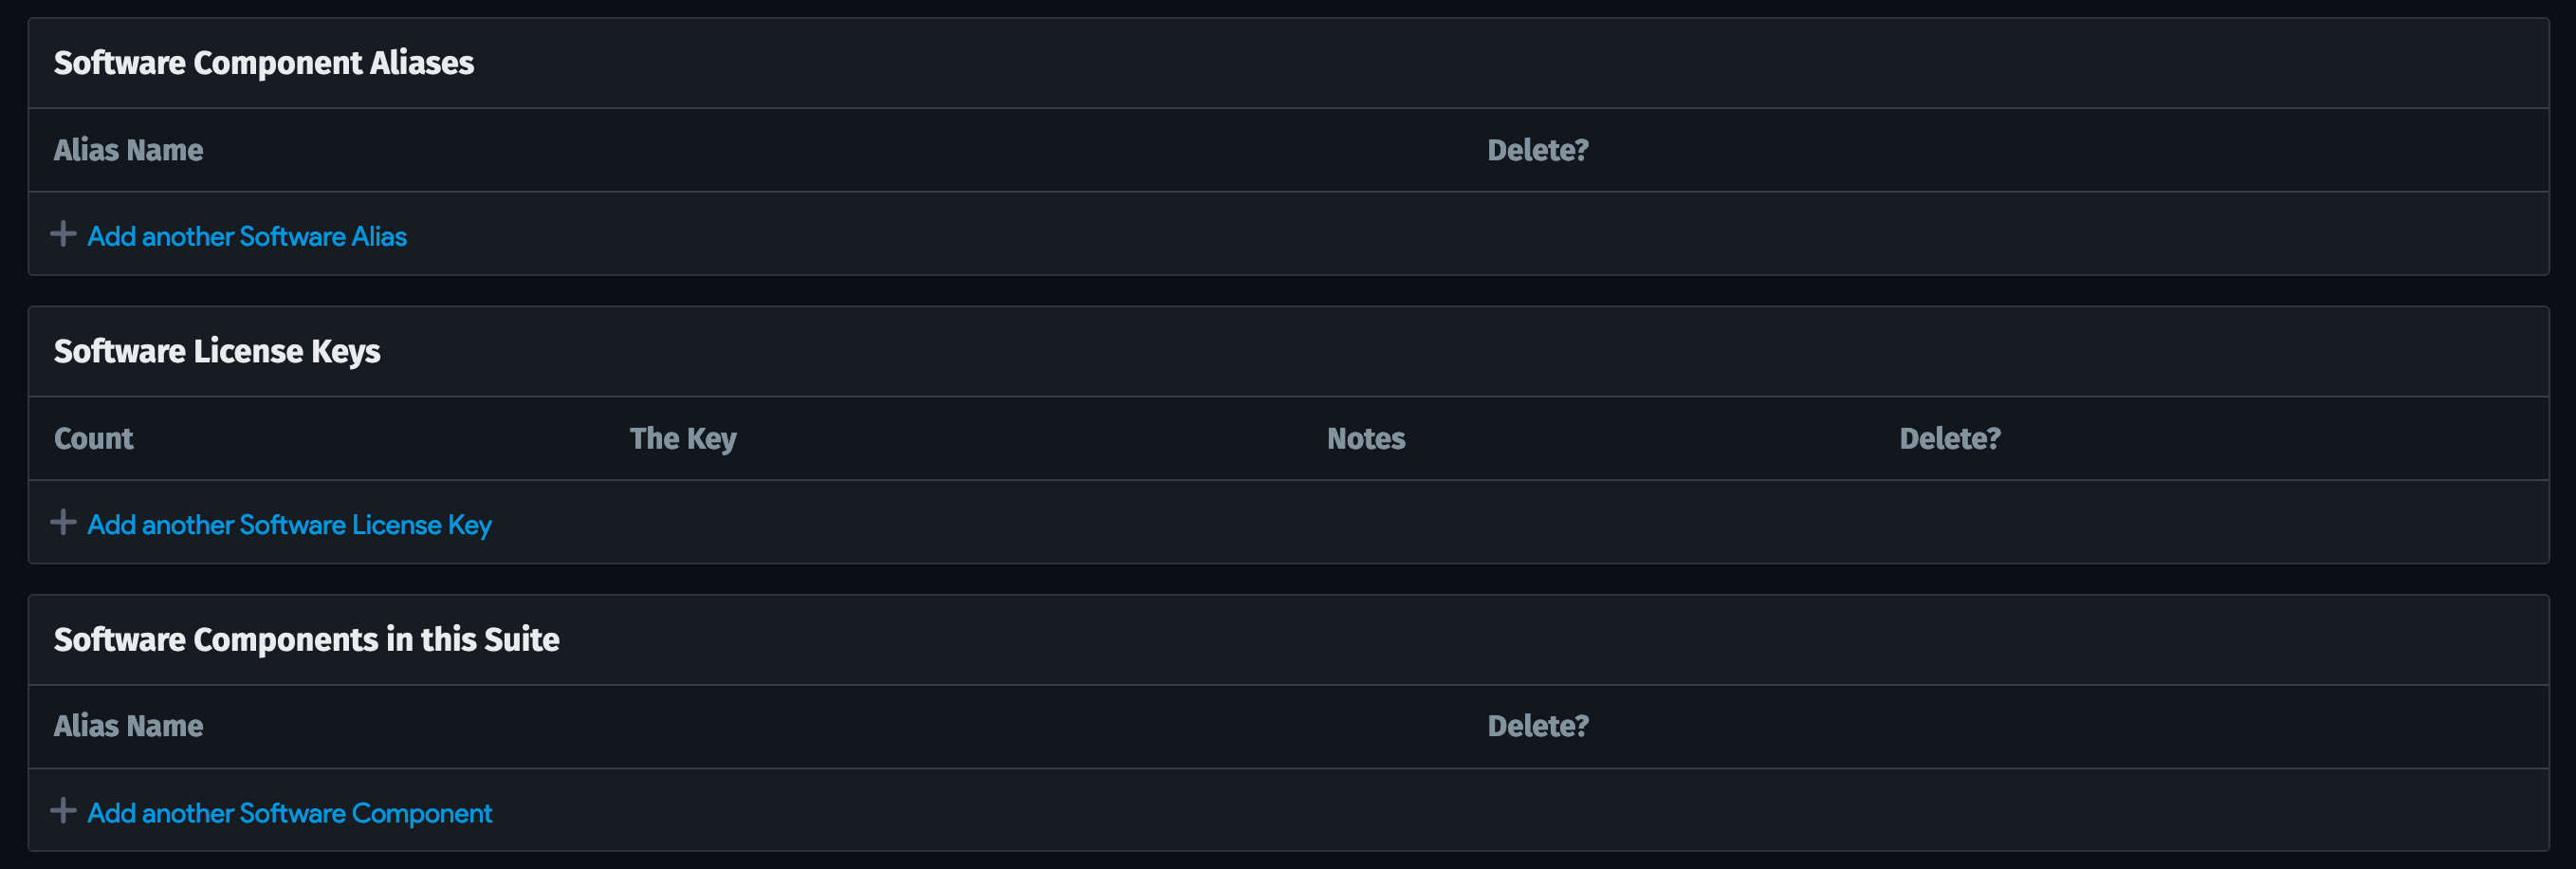Add another Software Component link

tap(289, 813)
